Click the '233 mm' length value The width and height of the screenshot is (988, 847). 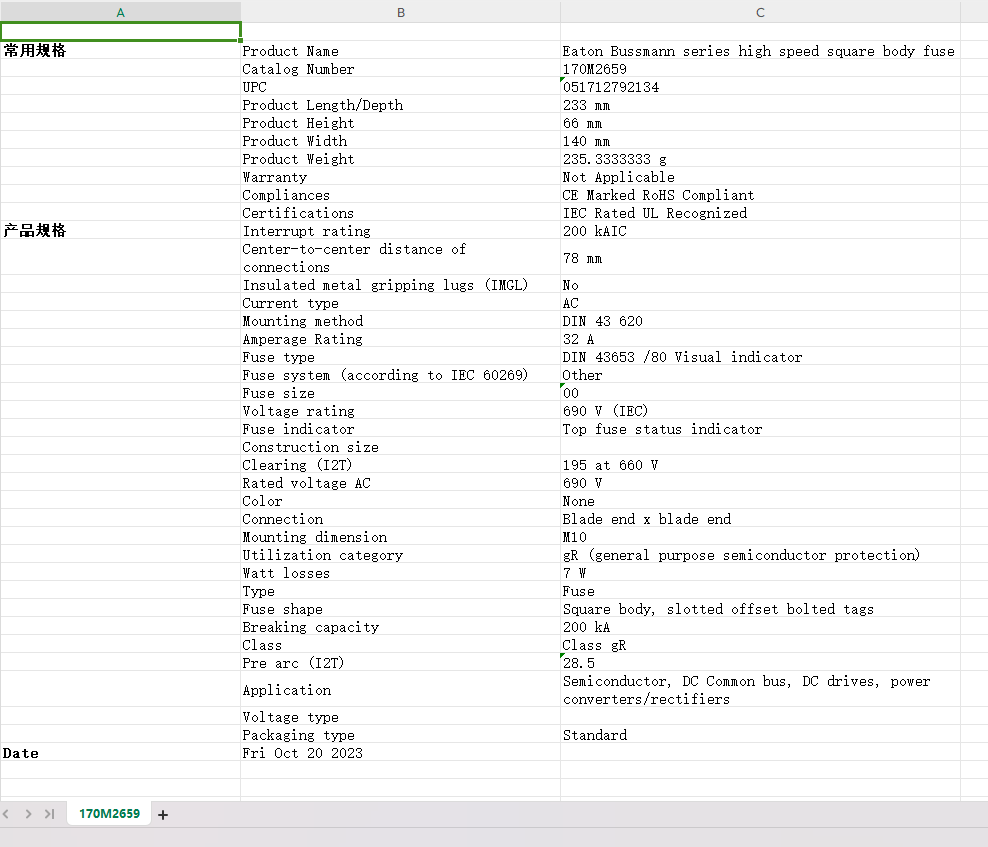tap(760, 105)
